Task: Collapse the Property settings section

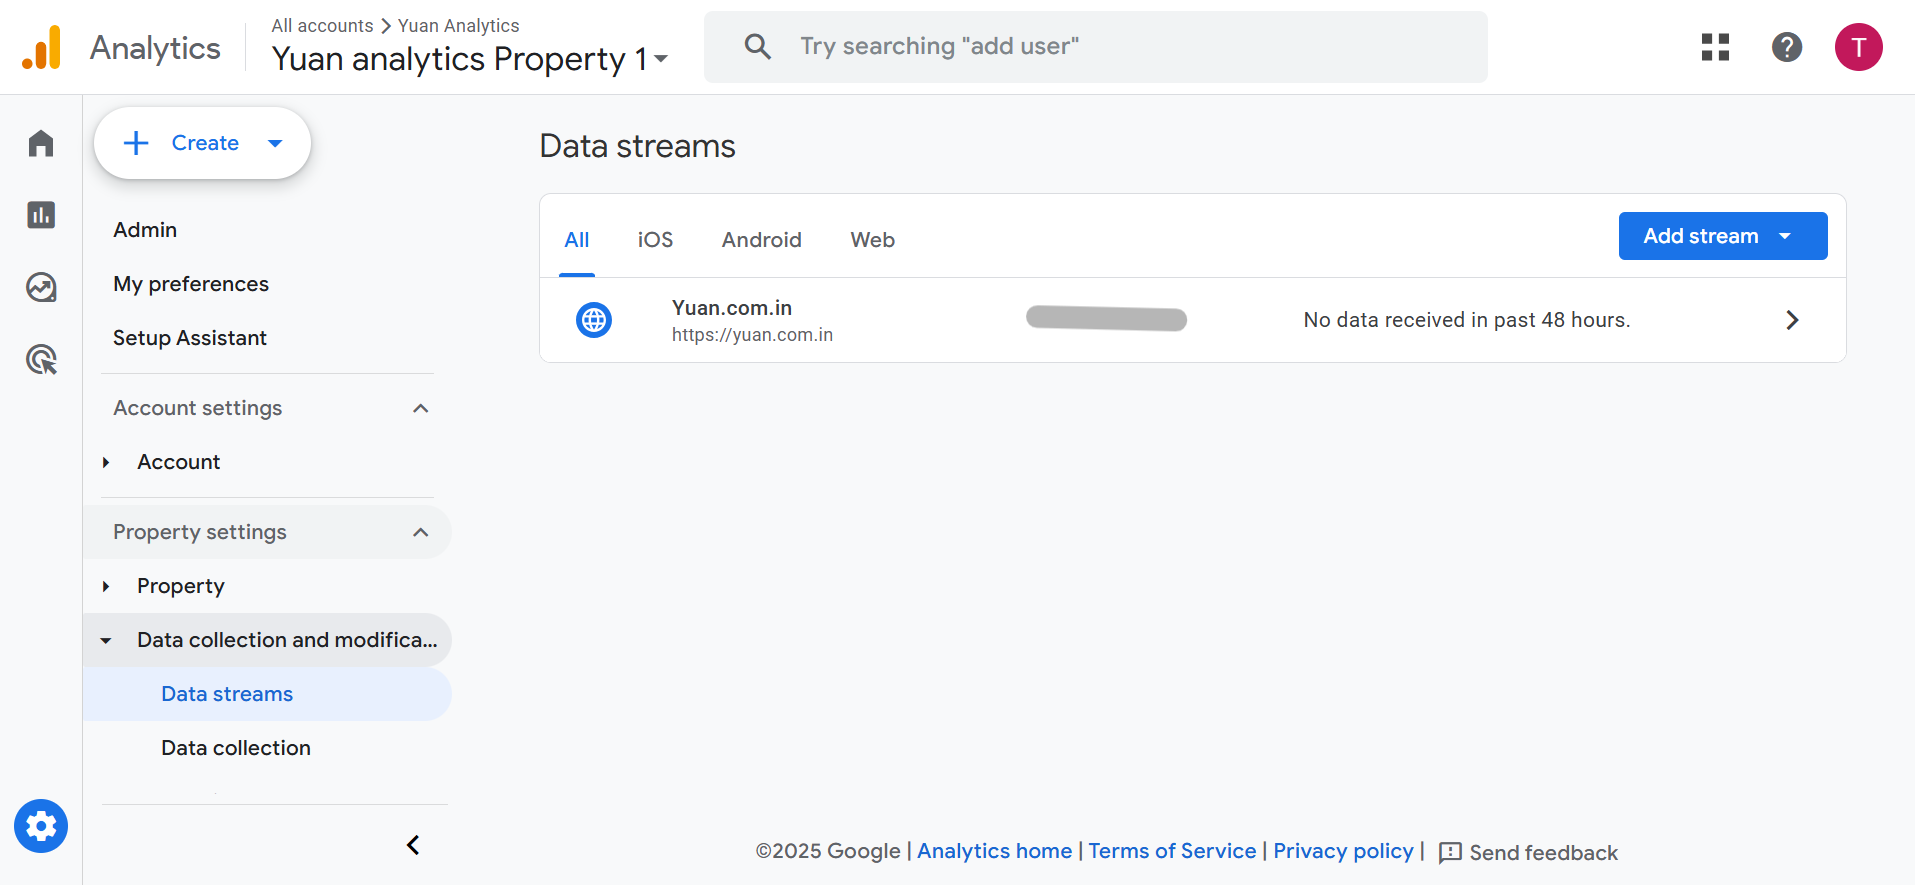Action: tap(420, 532)
